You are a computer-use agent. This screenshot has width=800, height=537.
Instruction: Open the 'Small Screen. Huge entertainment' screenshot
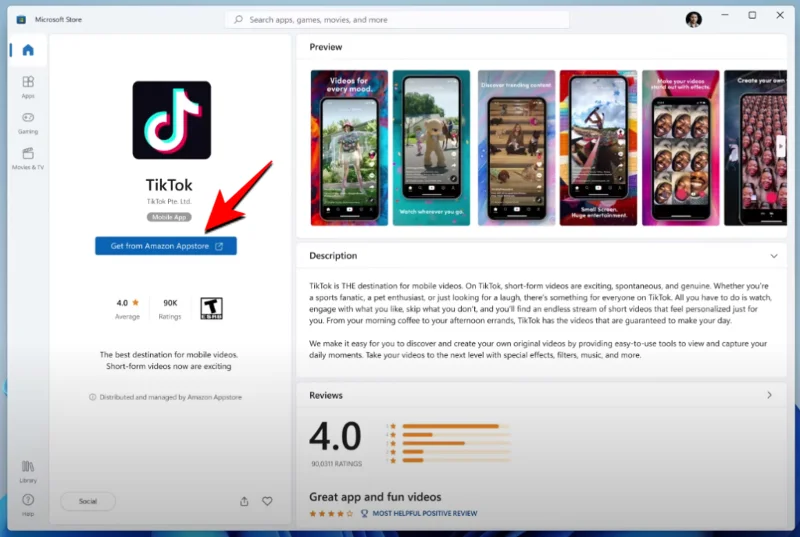tap(598, 148)
